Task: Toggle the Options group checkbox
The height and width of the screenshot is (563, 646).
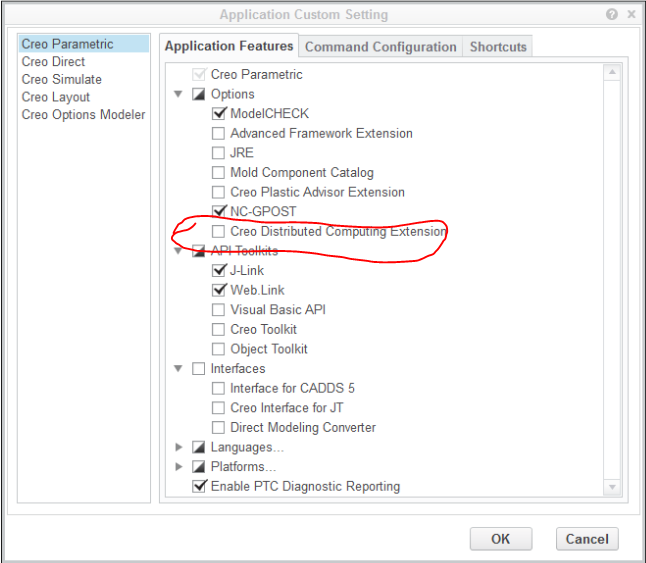Action: (199, 94)
